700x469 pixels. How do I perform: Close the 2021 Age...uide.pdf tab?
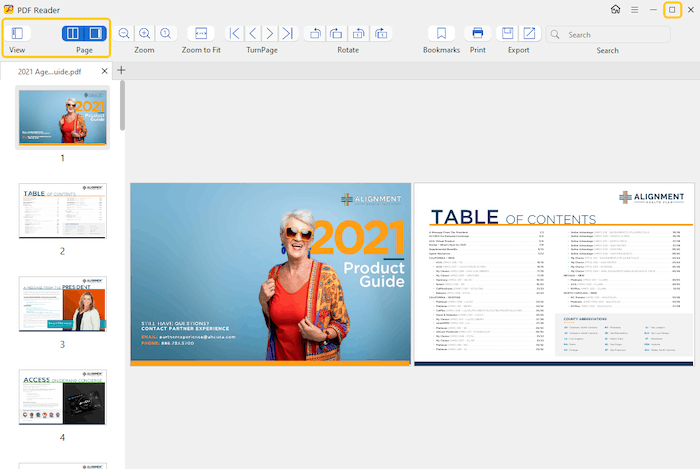104,71
